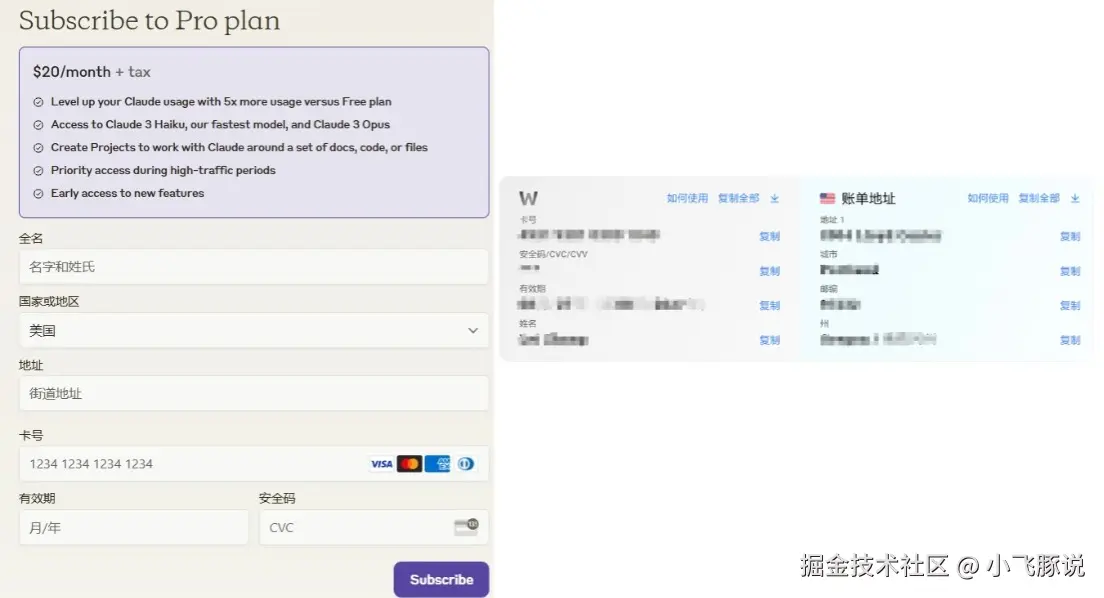Click 'Priority access during high-traffic periods' text

point(163,170)
